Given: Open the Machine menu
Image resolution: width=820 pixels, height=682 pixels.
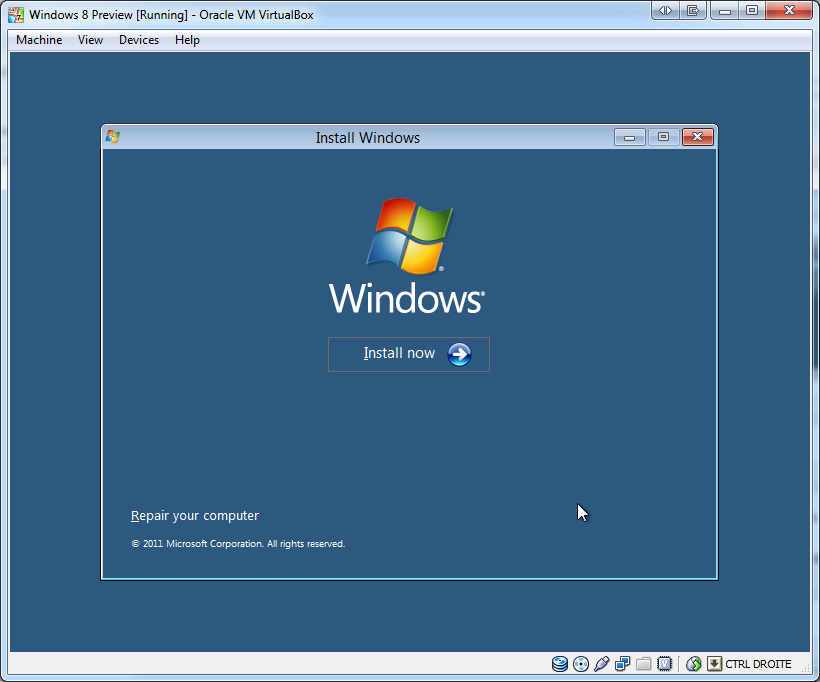Looking at the screenshot, I should click(x=39, y=40).
